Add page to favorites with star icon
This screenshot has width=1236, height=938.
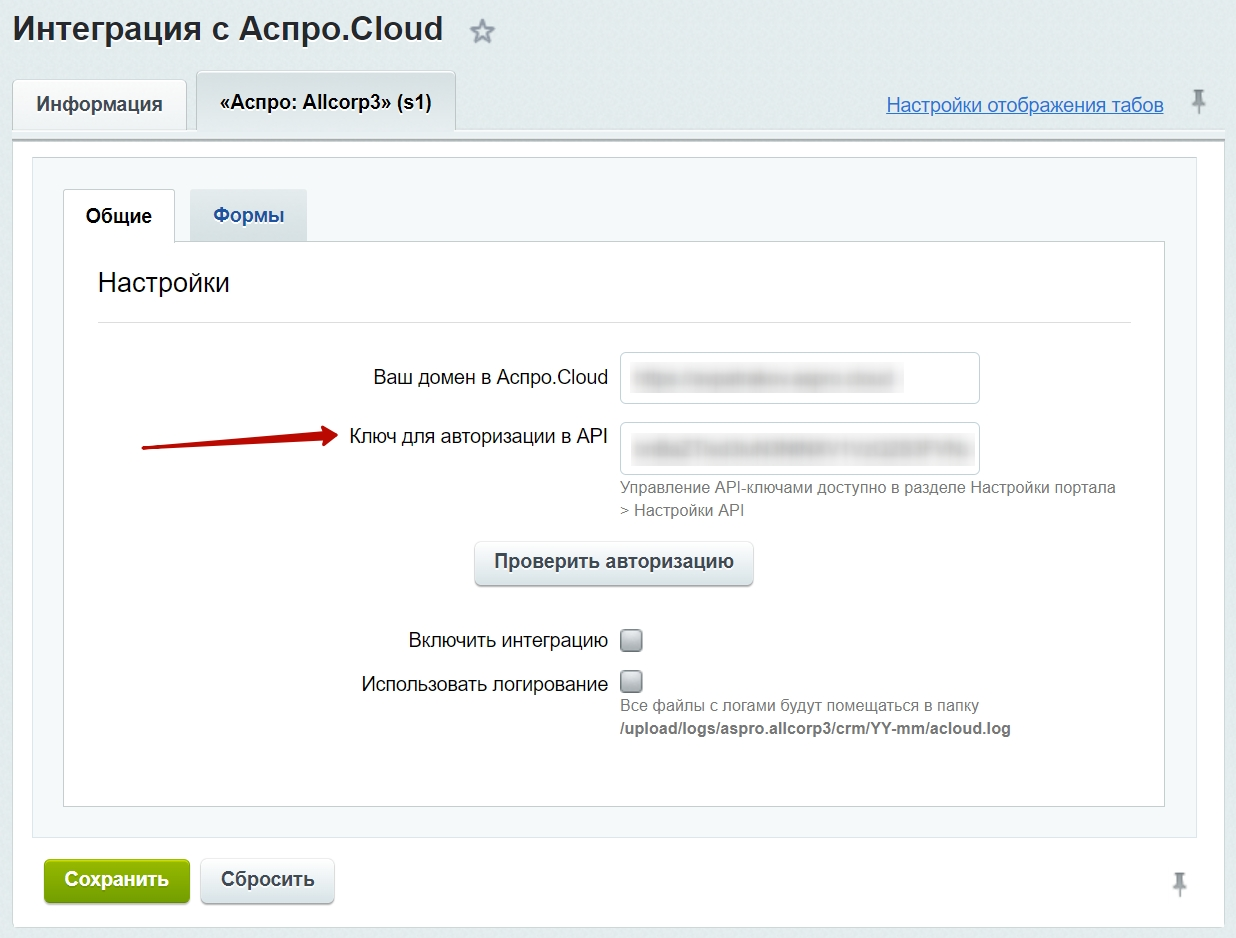click(x=483, y=32)
